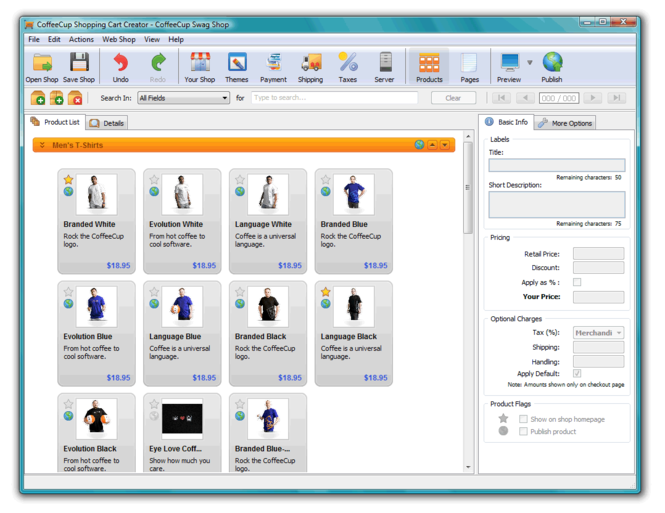
Task: Open the Actions menu
Action: pyautogui.click(x=81, y=39)
